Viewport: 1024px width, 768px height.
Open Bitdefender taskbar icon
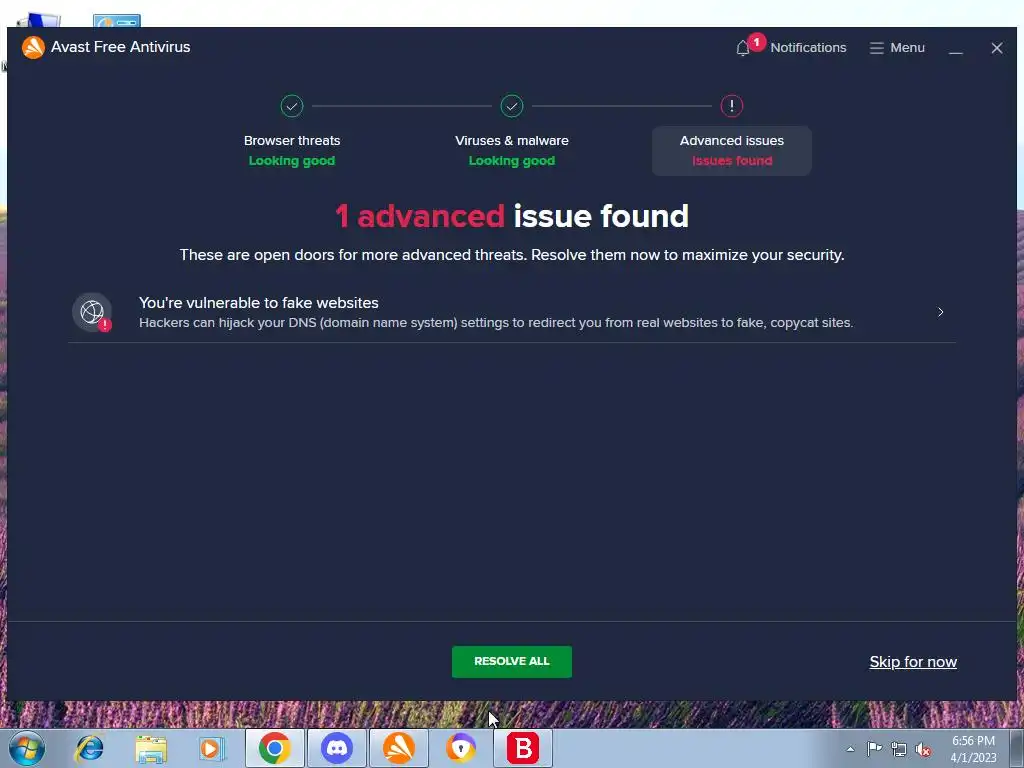click(523, 748)
